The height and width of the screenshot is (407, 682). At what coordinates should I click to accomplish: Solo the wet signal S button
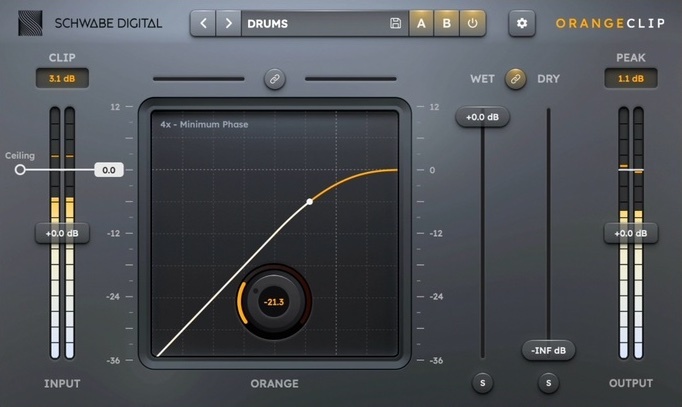(482, 383)
